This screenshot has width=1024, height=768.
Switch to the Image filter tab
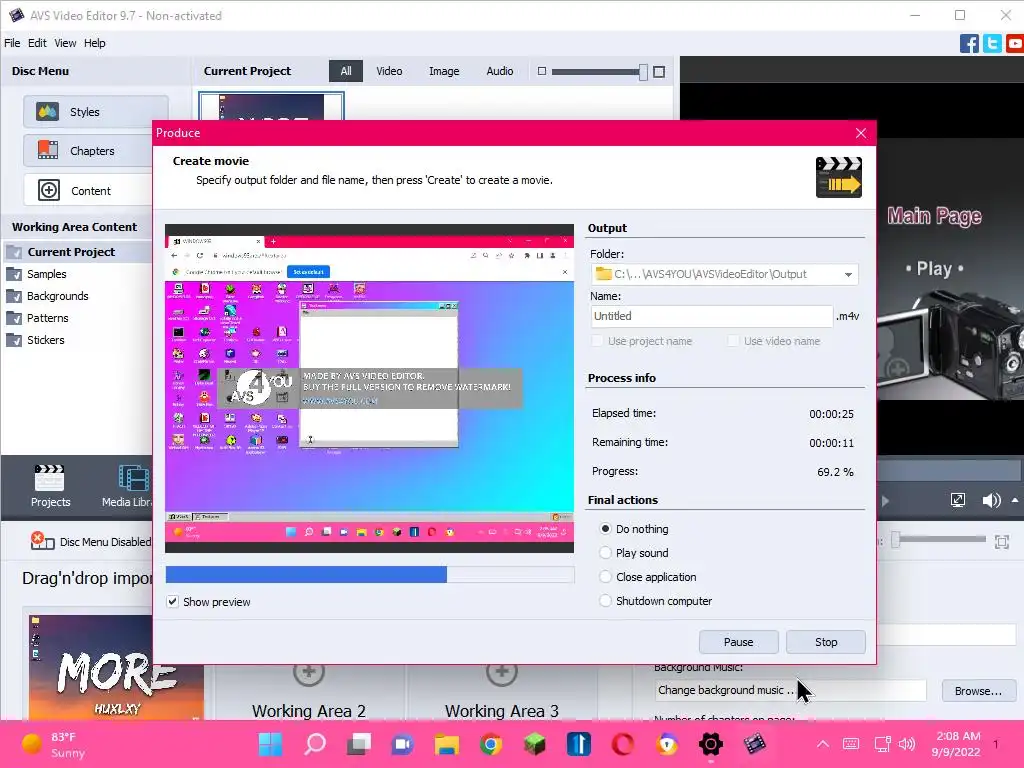444,71
